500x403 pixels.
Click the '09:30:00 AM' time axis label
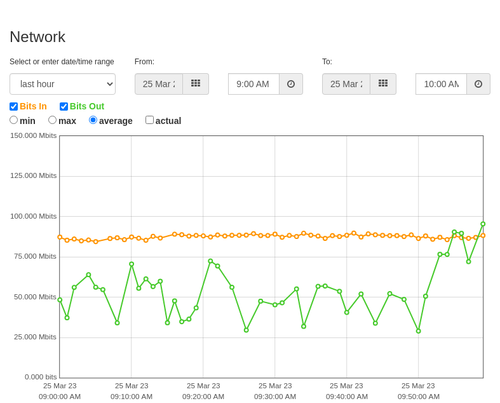275,397
